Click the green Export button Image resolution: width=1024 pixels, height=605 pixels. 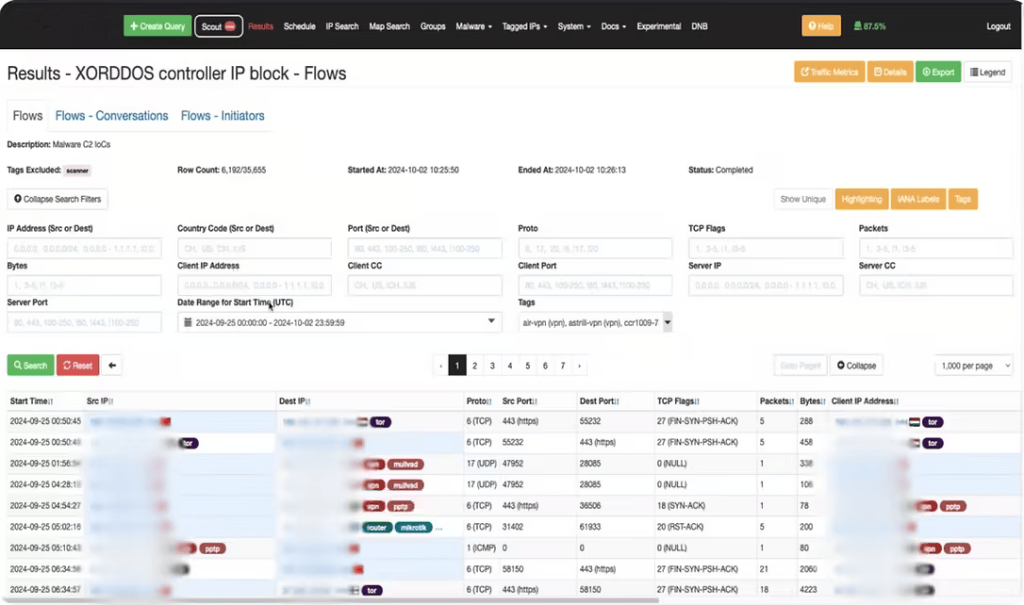(x=937, y=72)
